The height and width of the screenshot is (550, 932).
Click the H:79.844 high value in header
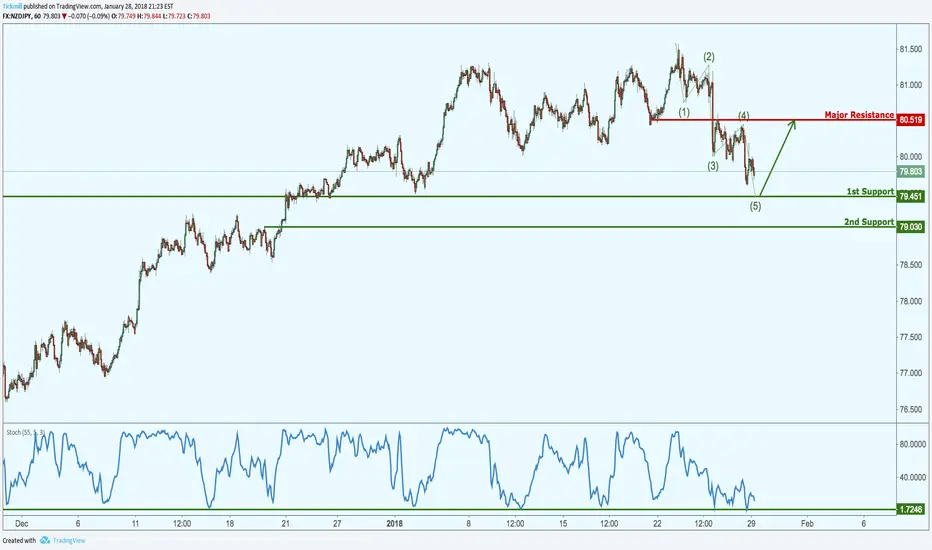[x=149, y=16]
